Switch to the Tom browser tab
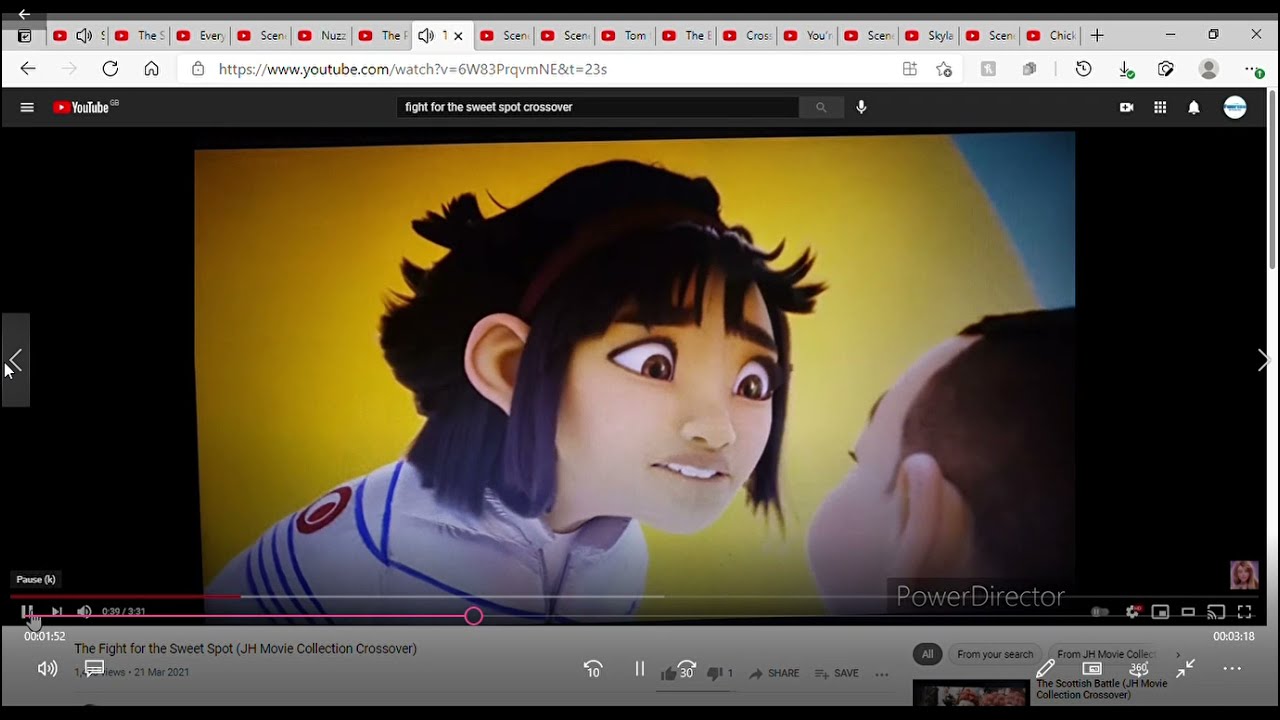 point(626,35)
